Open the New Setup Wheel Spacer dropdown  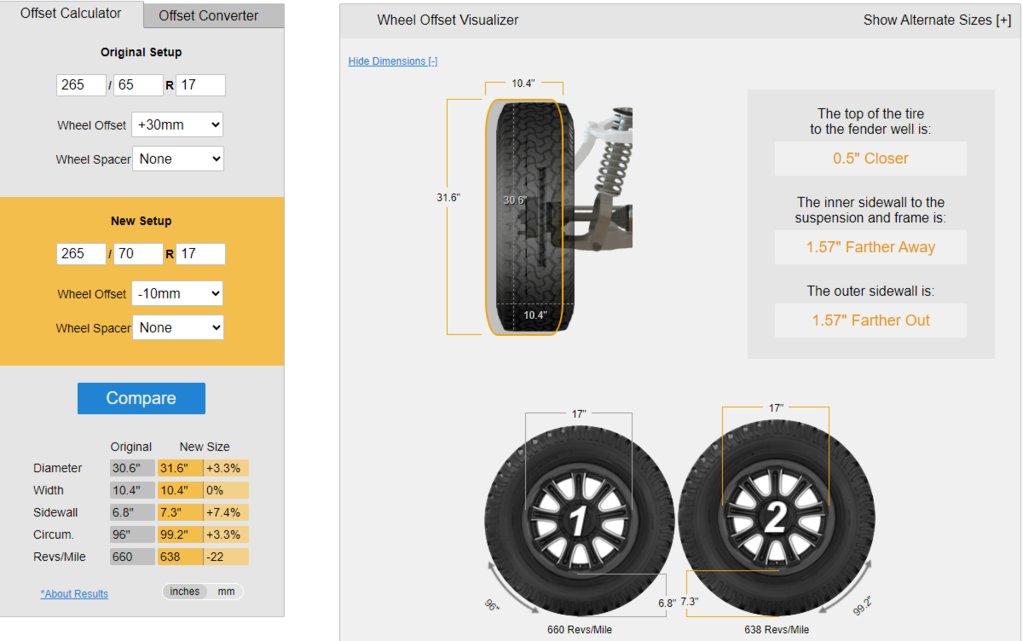[177, 328]
